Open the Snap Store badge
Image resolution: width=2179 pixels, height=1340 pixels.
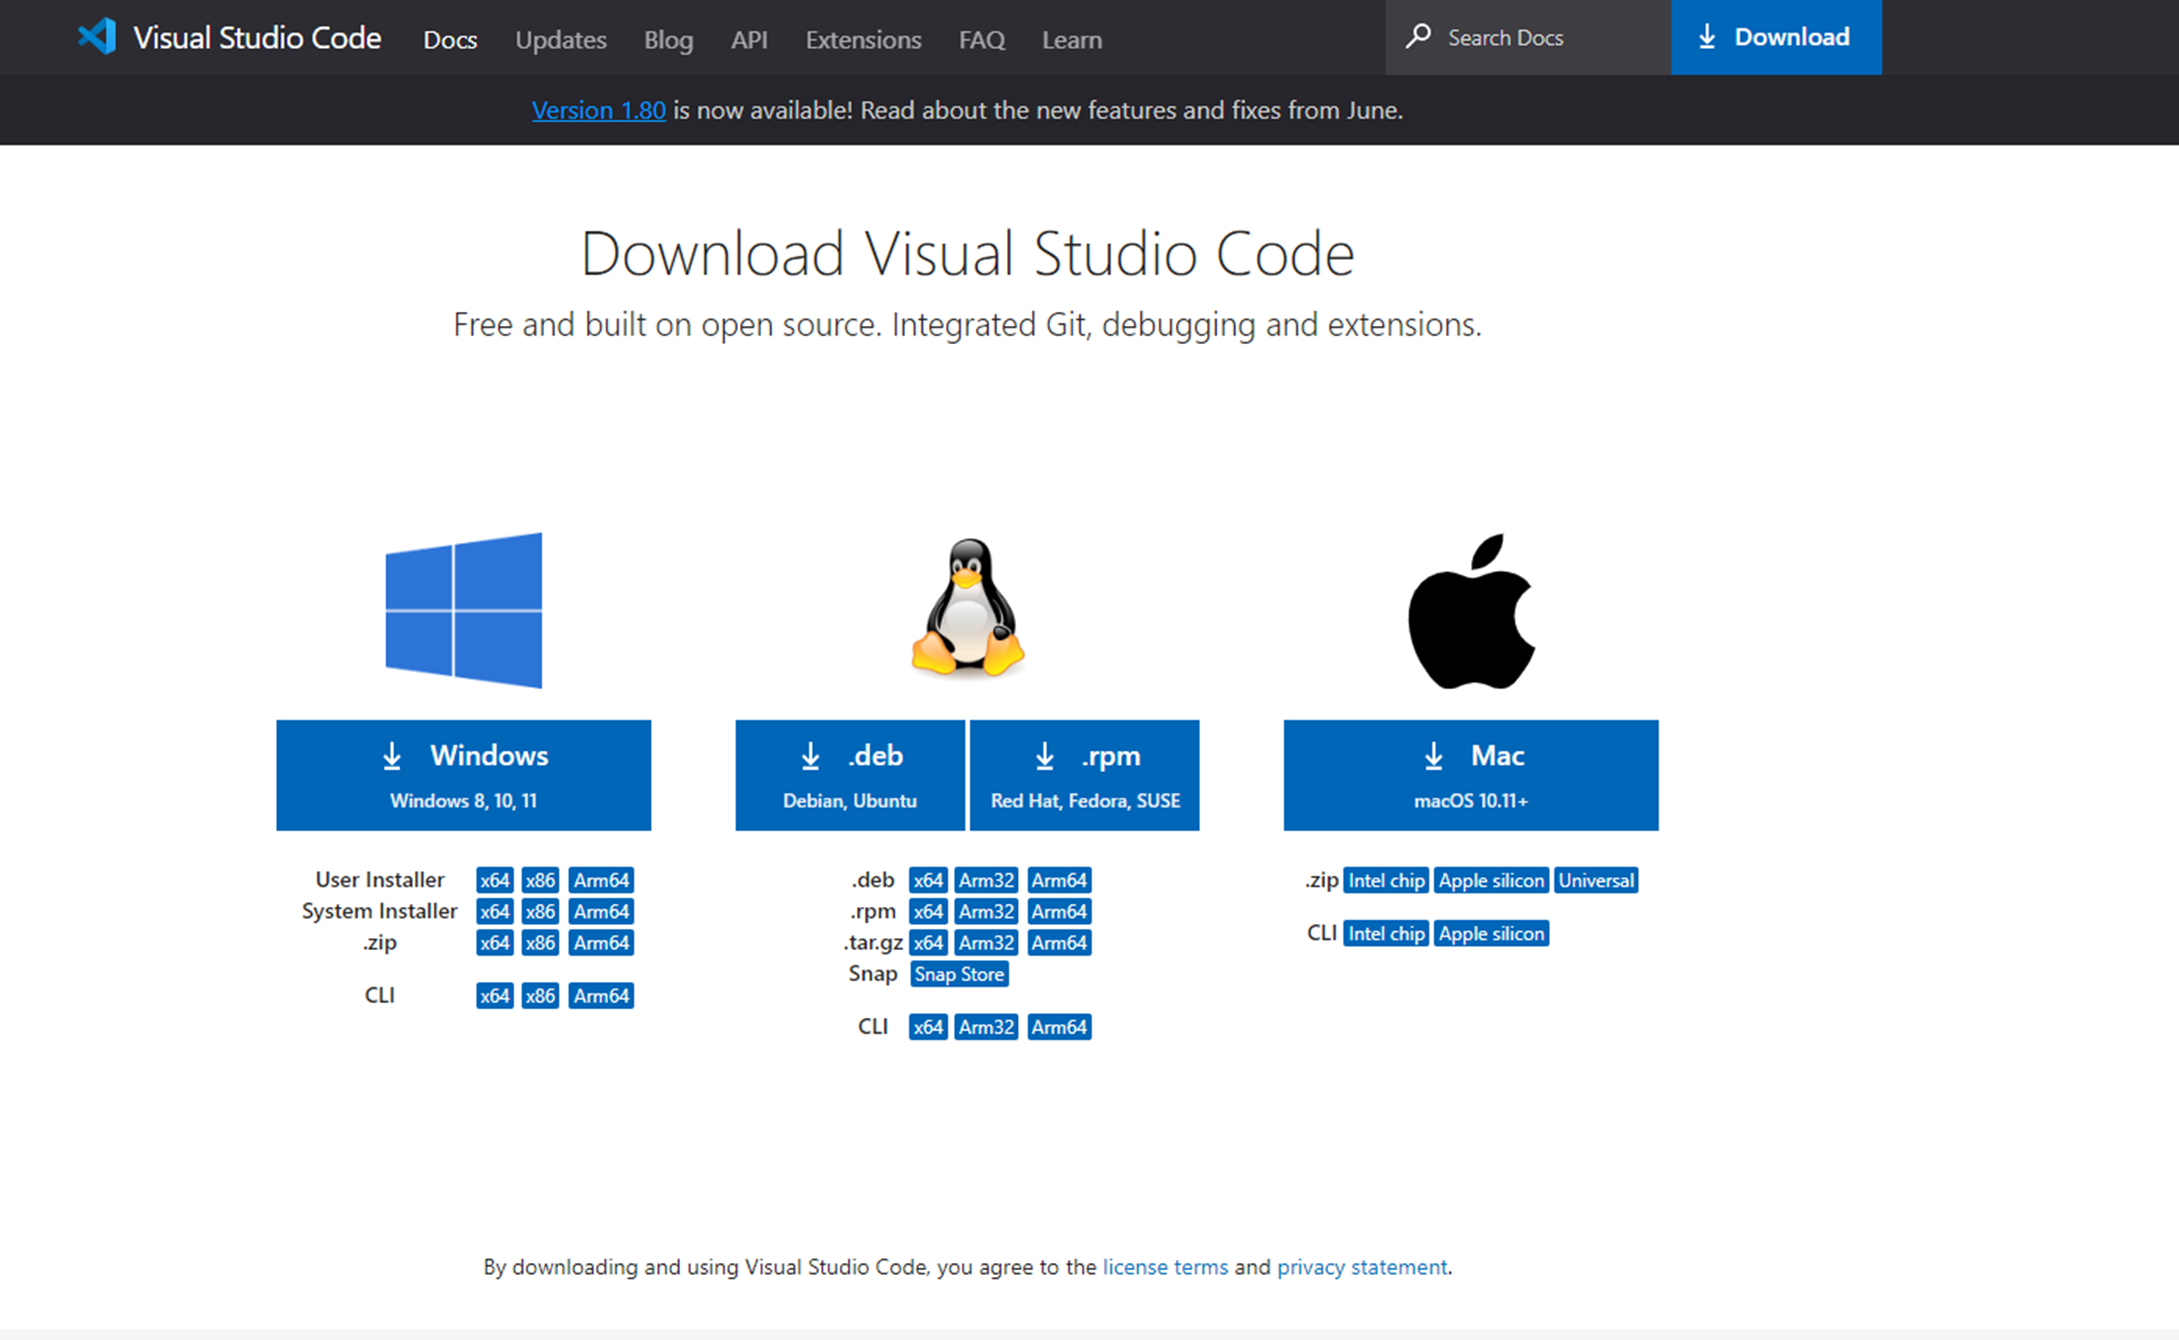coord(959,974)
